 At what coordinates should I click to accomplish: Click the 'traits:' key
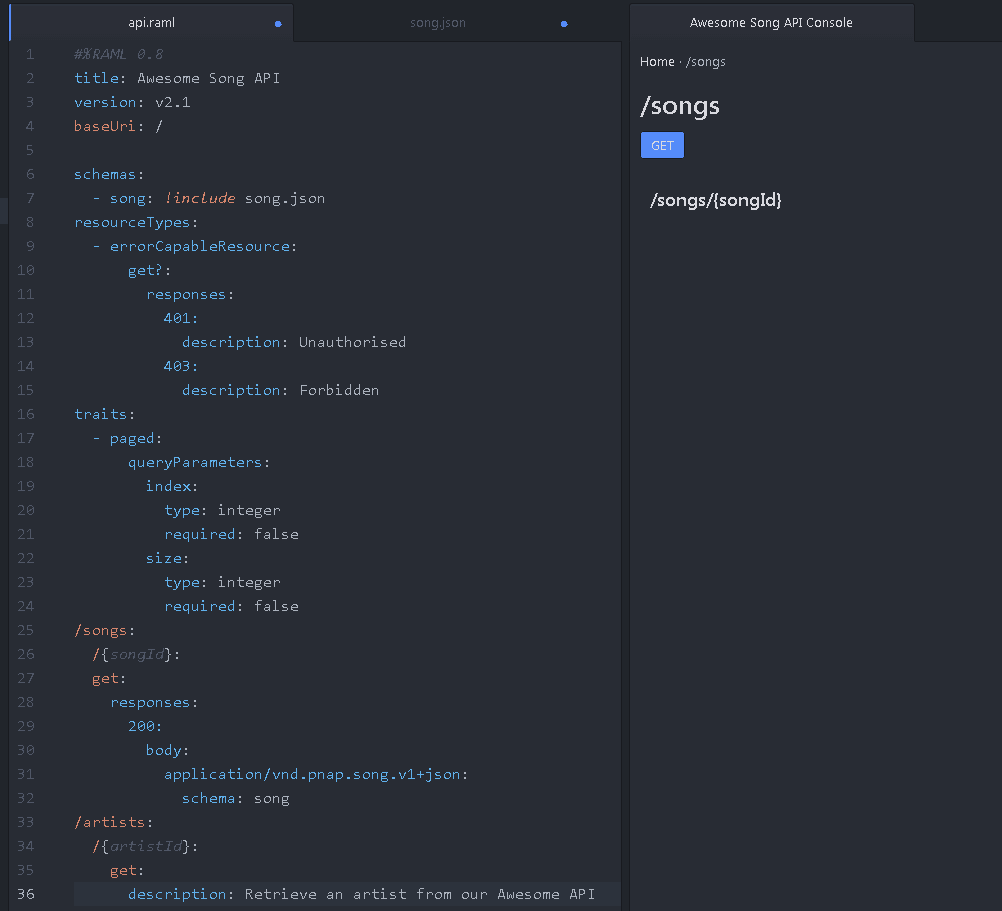pyautogui.click(x=105, y=414)
